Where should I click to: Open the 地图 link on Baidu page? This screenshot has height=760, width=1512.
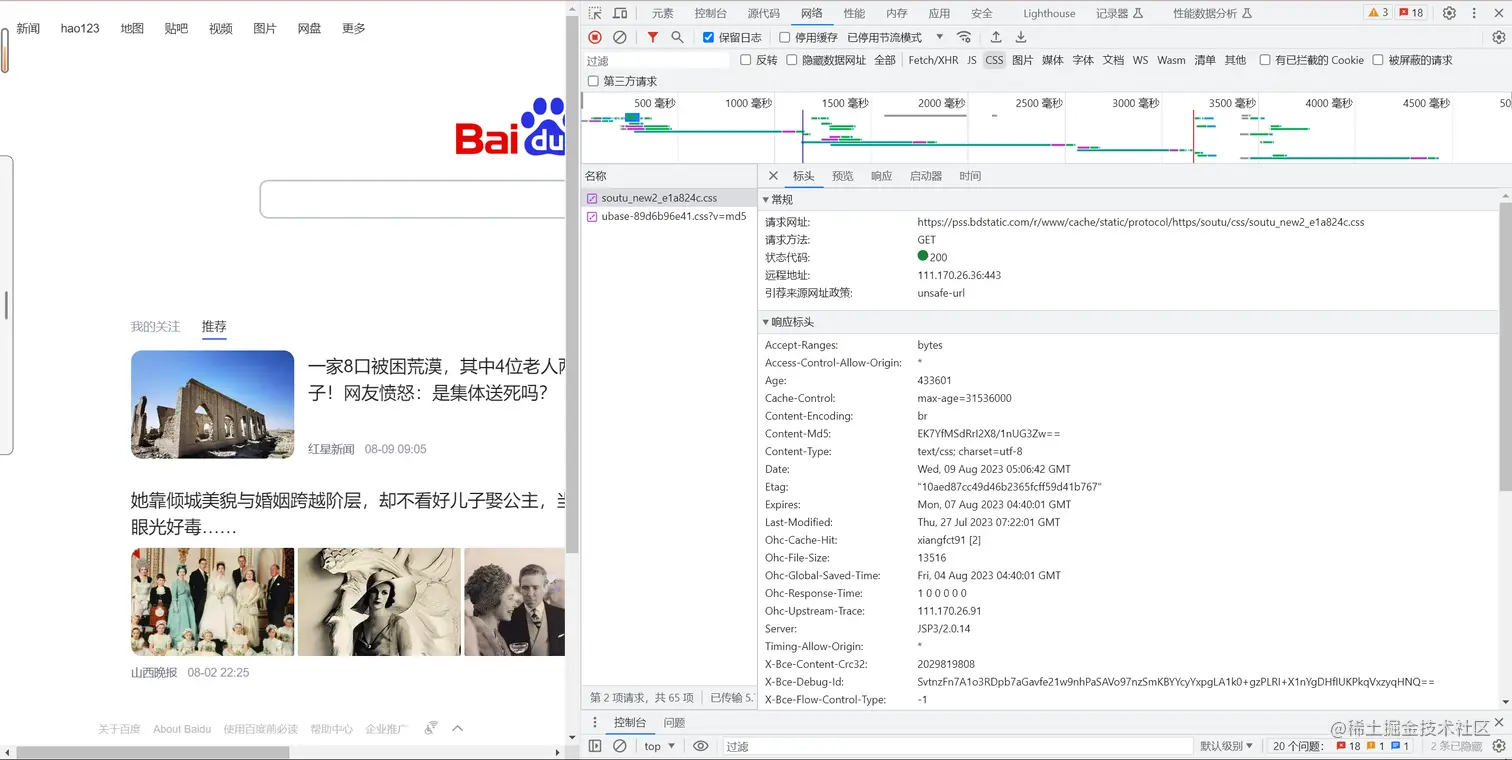(x=132, y=28)
